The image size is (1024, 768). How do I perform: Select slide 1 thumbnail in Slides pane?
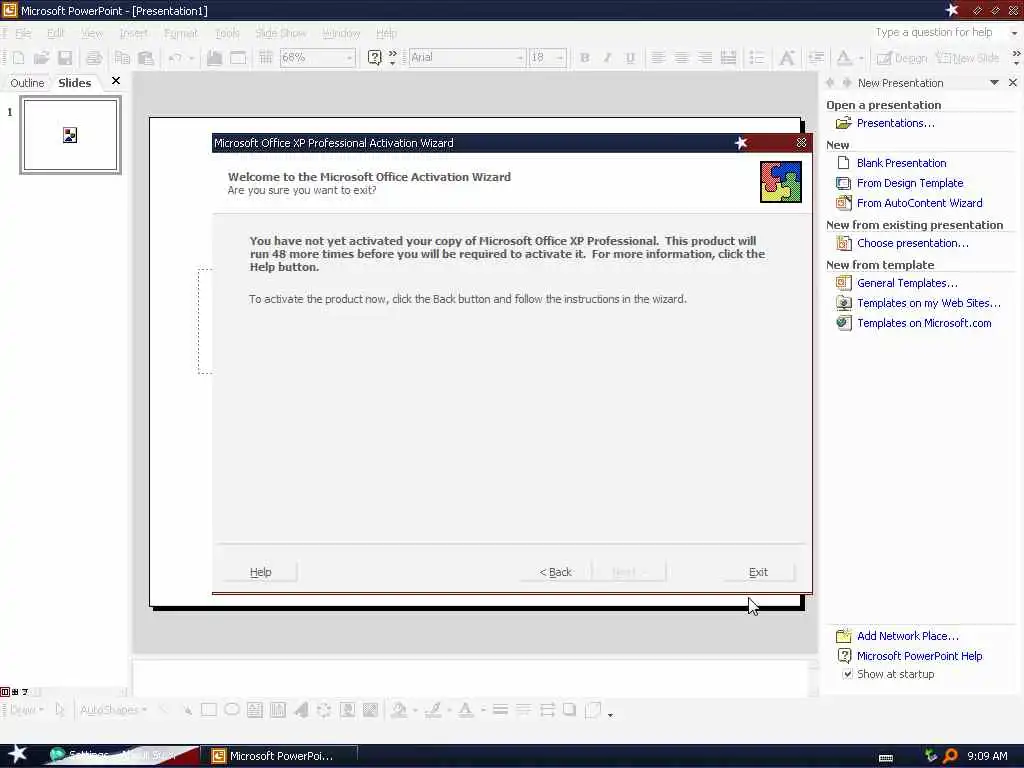point(71,135)
